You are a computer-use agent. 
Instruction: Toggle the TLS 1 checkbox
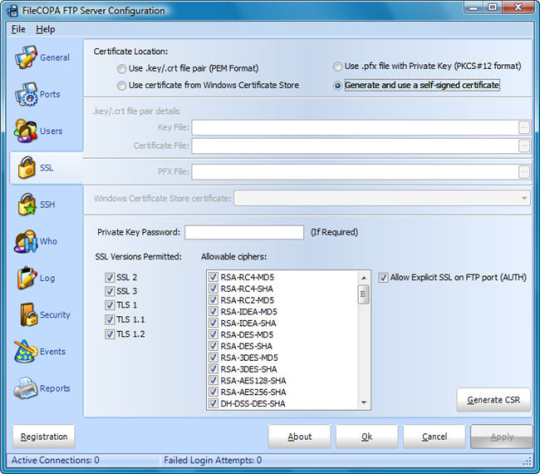(110, 305)
